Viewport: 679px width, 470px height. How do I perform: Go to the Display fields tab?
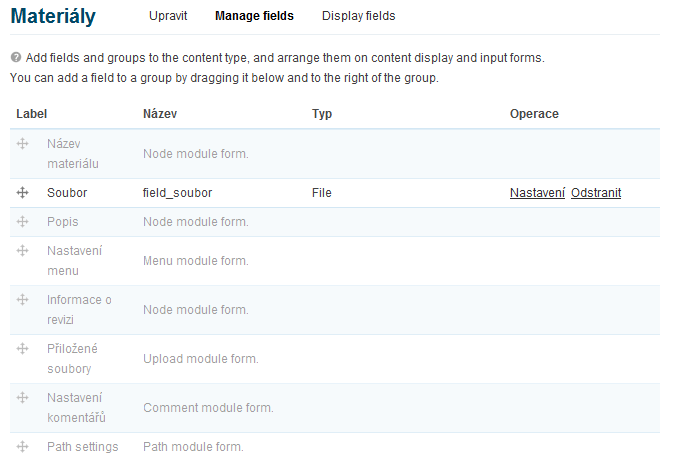point(359,16)
